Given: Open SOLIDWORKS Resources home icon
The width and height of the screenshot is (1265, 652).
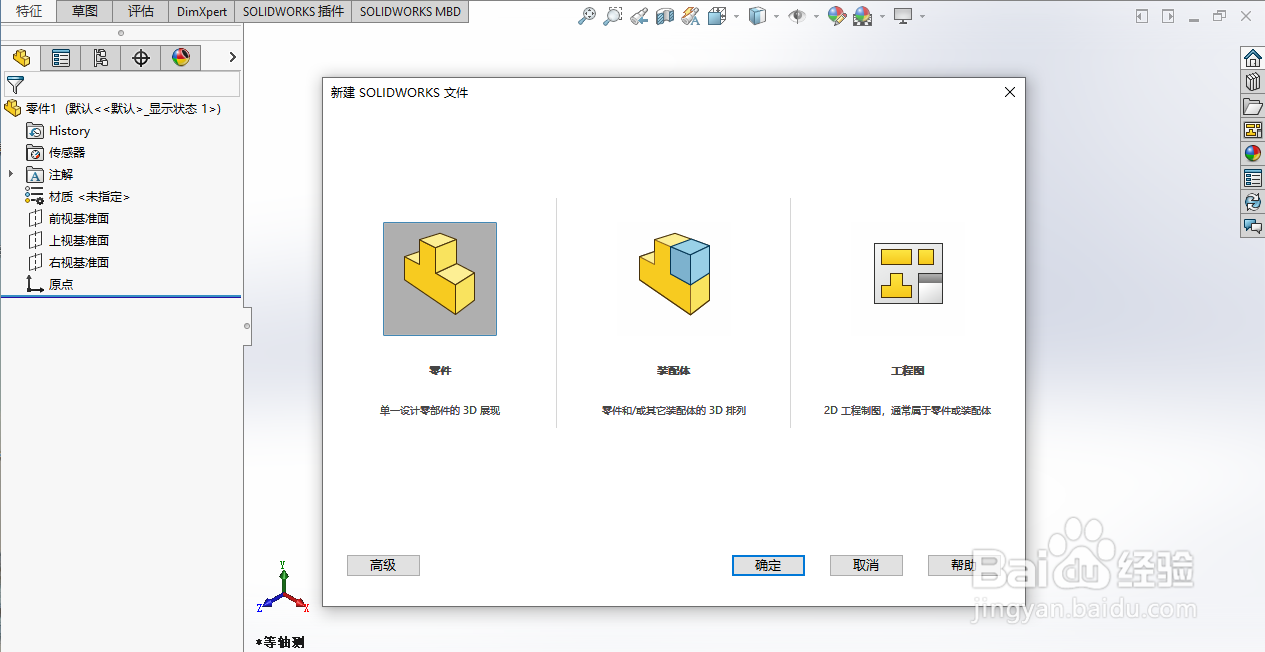Looking at the screenshot, I should click(x=1252, y=58).
